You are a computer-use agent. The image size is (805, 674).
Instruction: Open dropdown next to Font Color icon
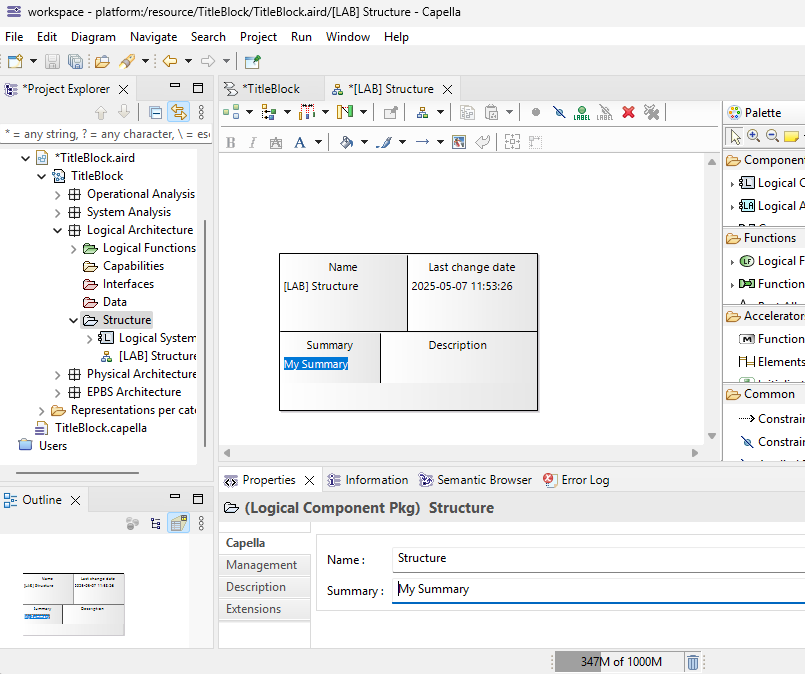[318, 142]
